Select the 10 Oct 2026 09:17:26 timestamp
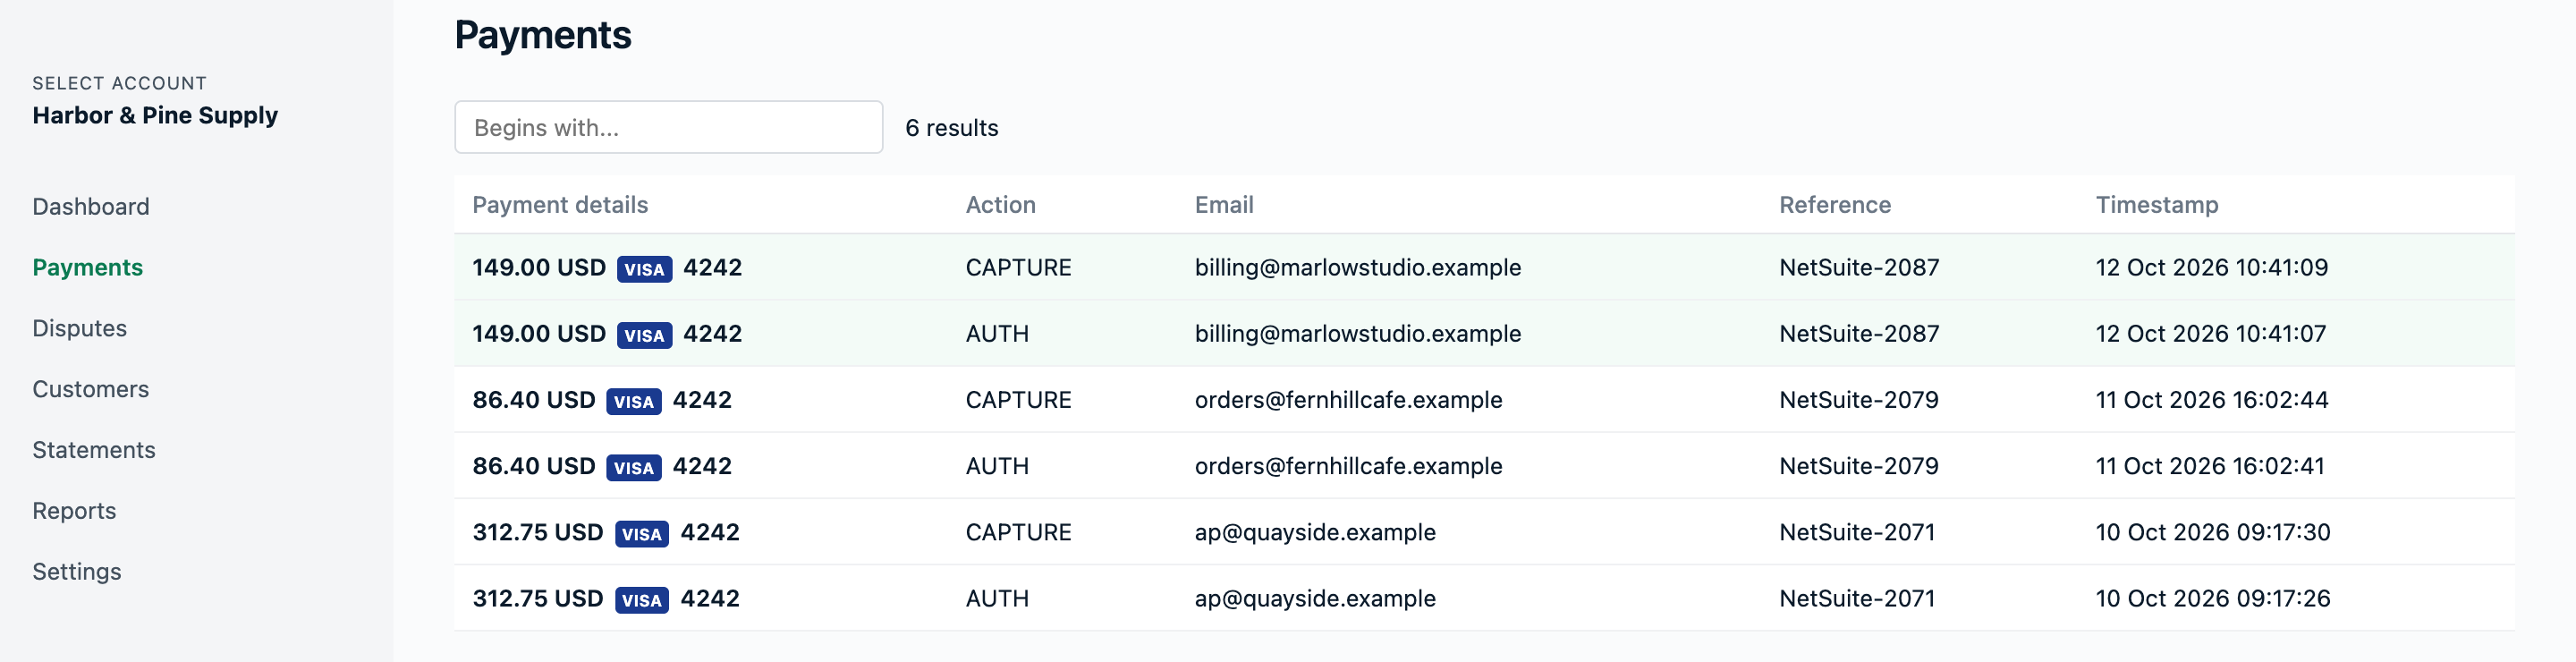The height and width of the screenshot is (662, 2576). [x=2213, y=597]
